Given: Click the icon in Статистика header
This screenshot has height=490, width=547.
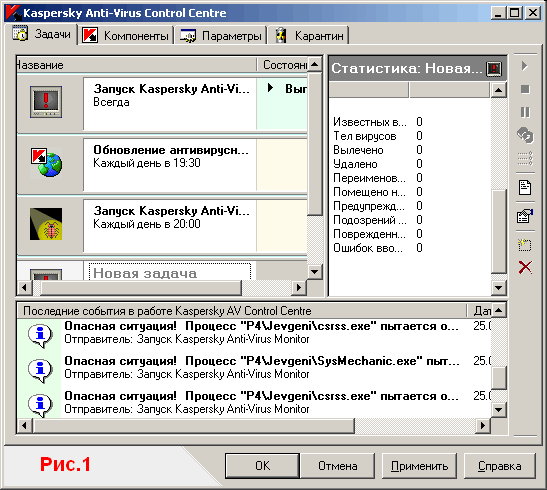Looking at the screenshot, I should pyautogui.click(x=494, y=68).
